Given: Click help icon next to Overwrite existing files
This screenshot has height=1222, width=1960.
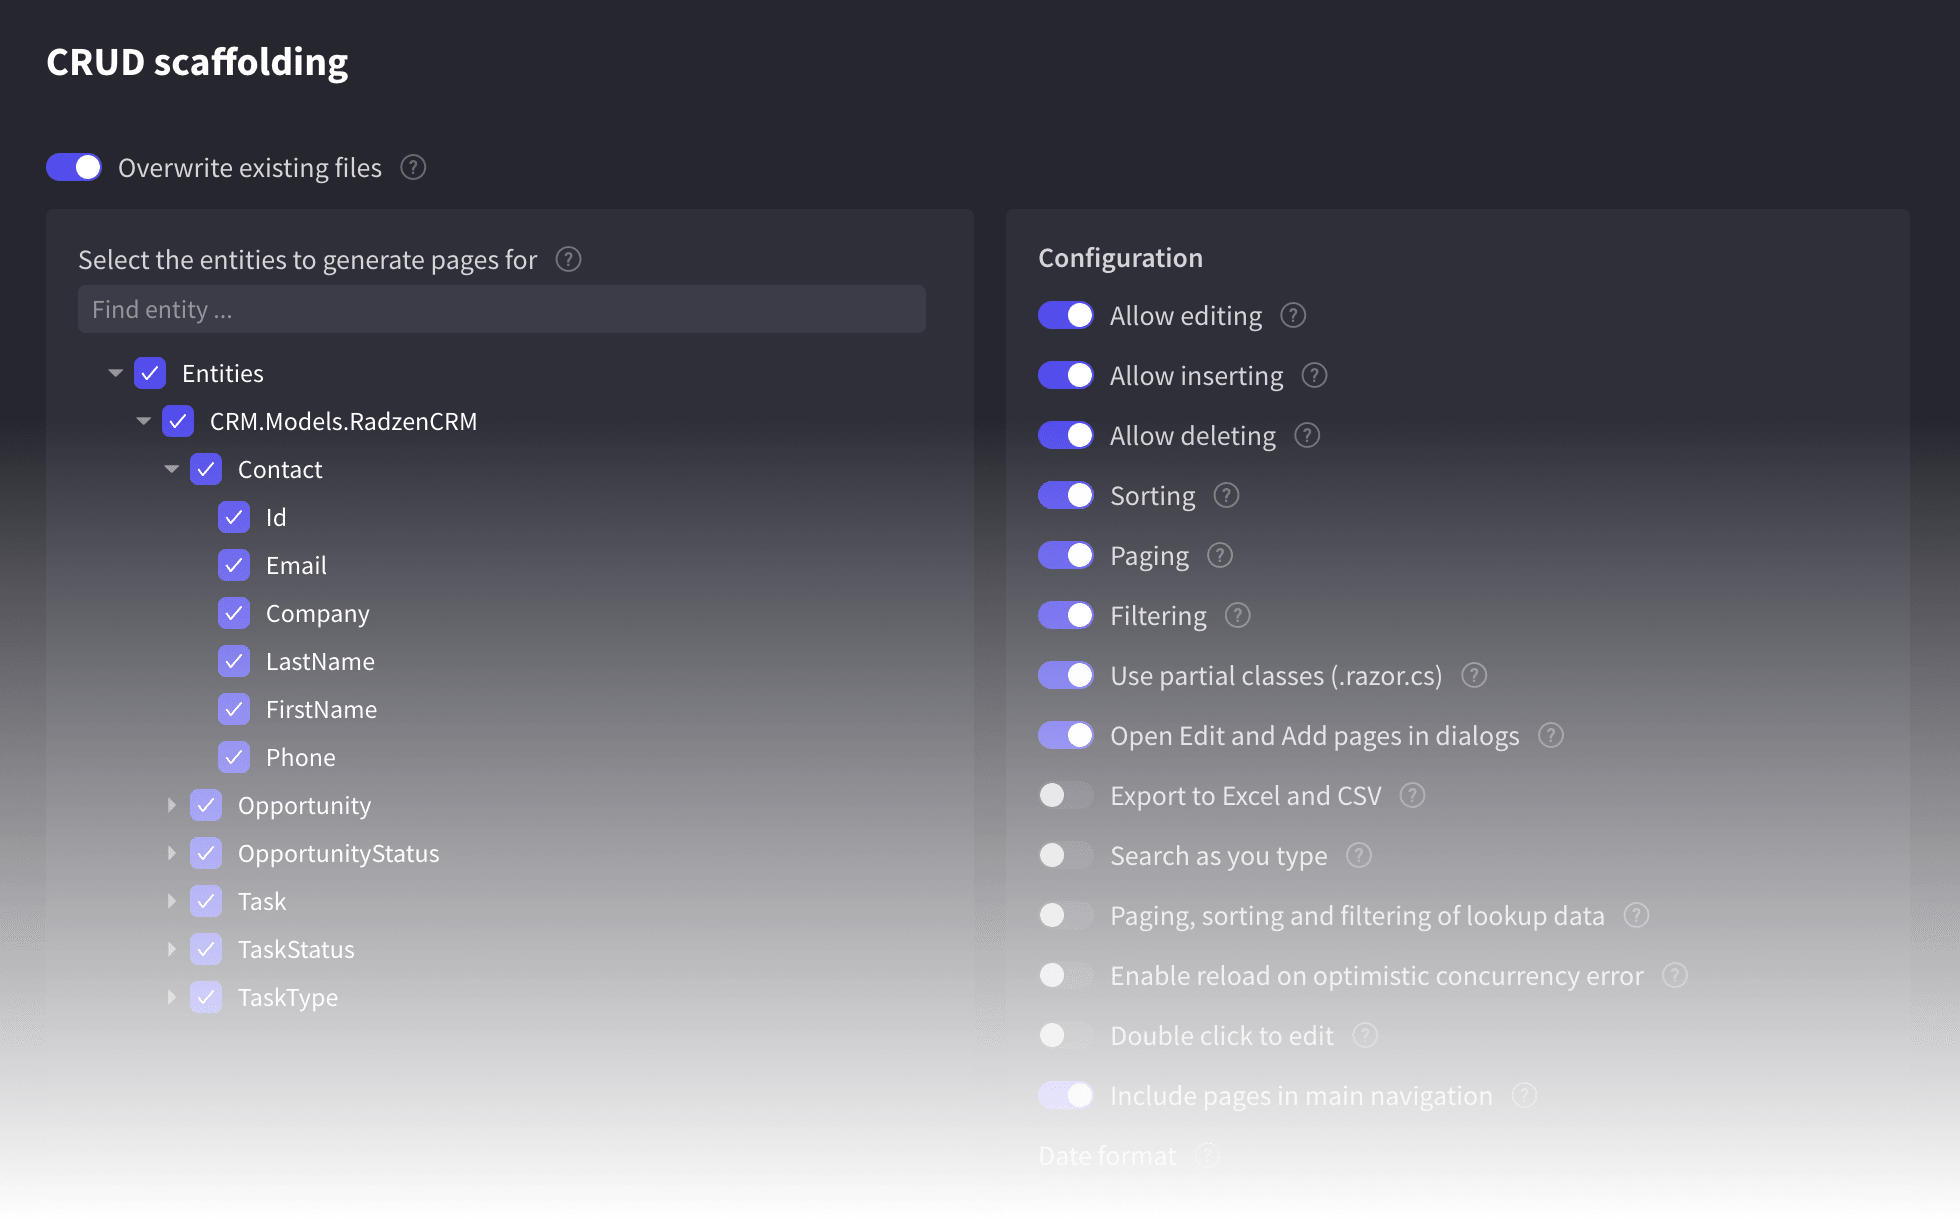Looking at the screenshot, I should click(x=413, y=167).
